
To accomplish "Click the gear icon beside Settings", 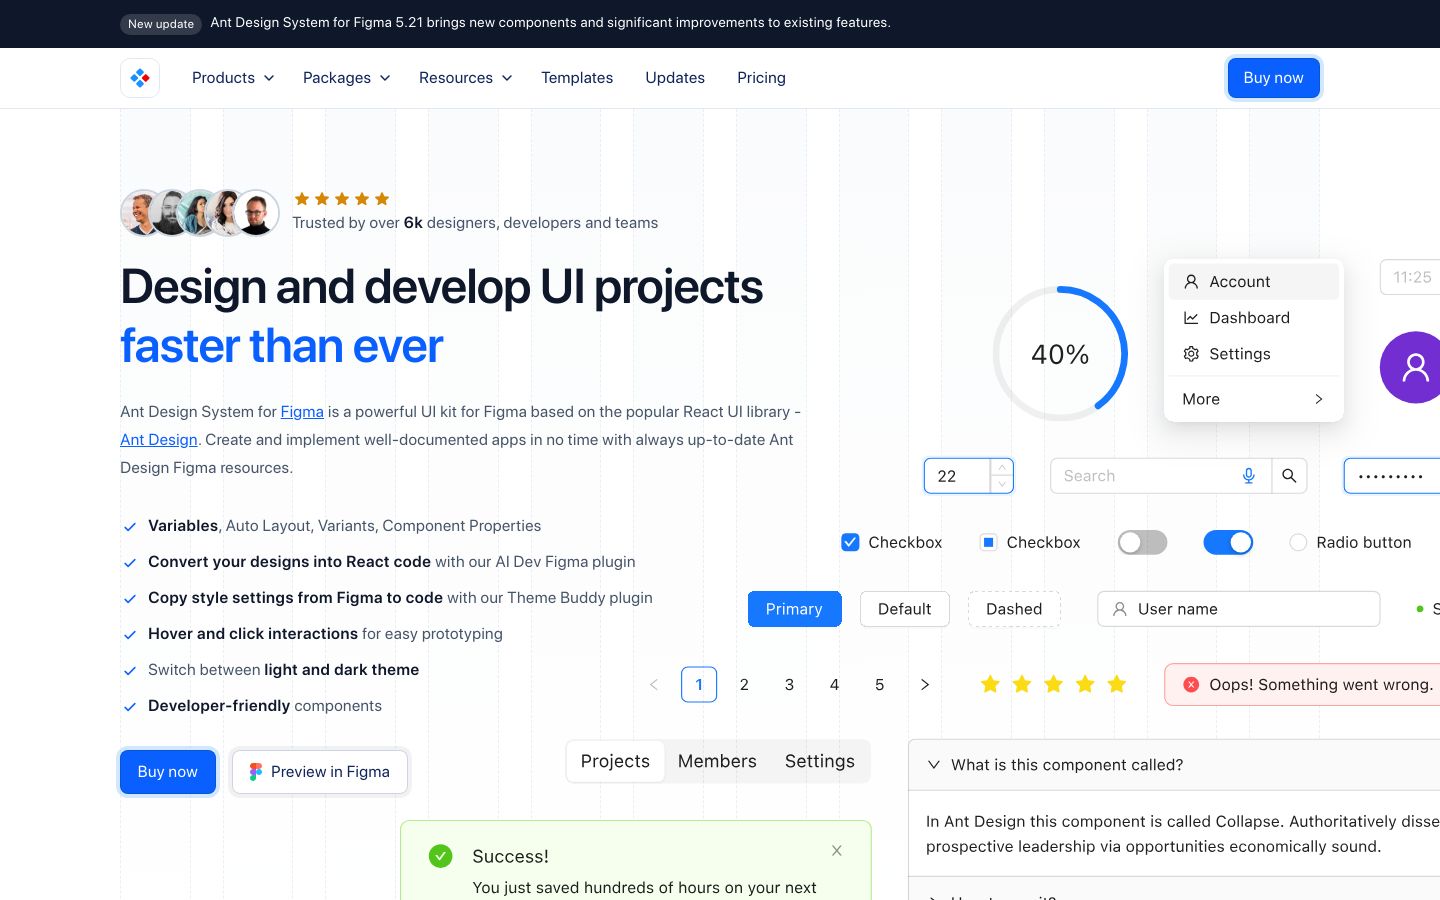I will point(1191,354).
